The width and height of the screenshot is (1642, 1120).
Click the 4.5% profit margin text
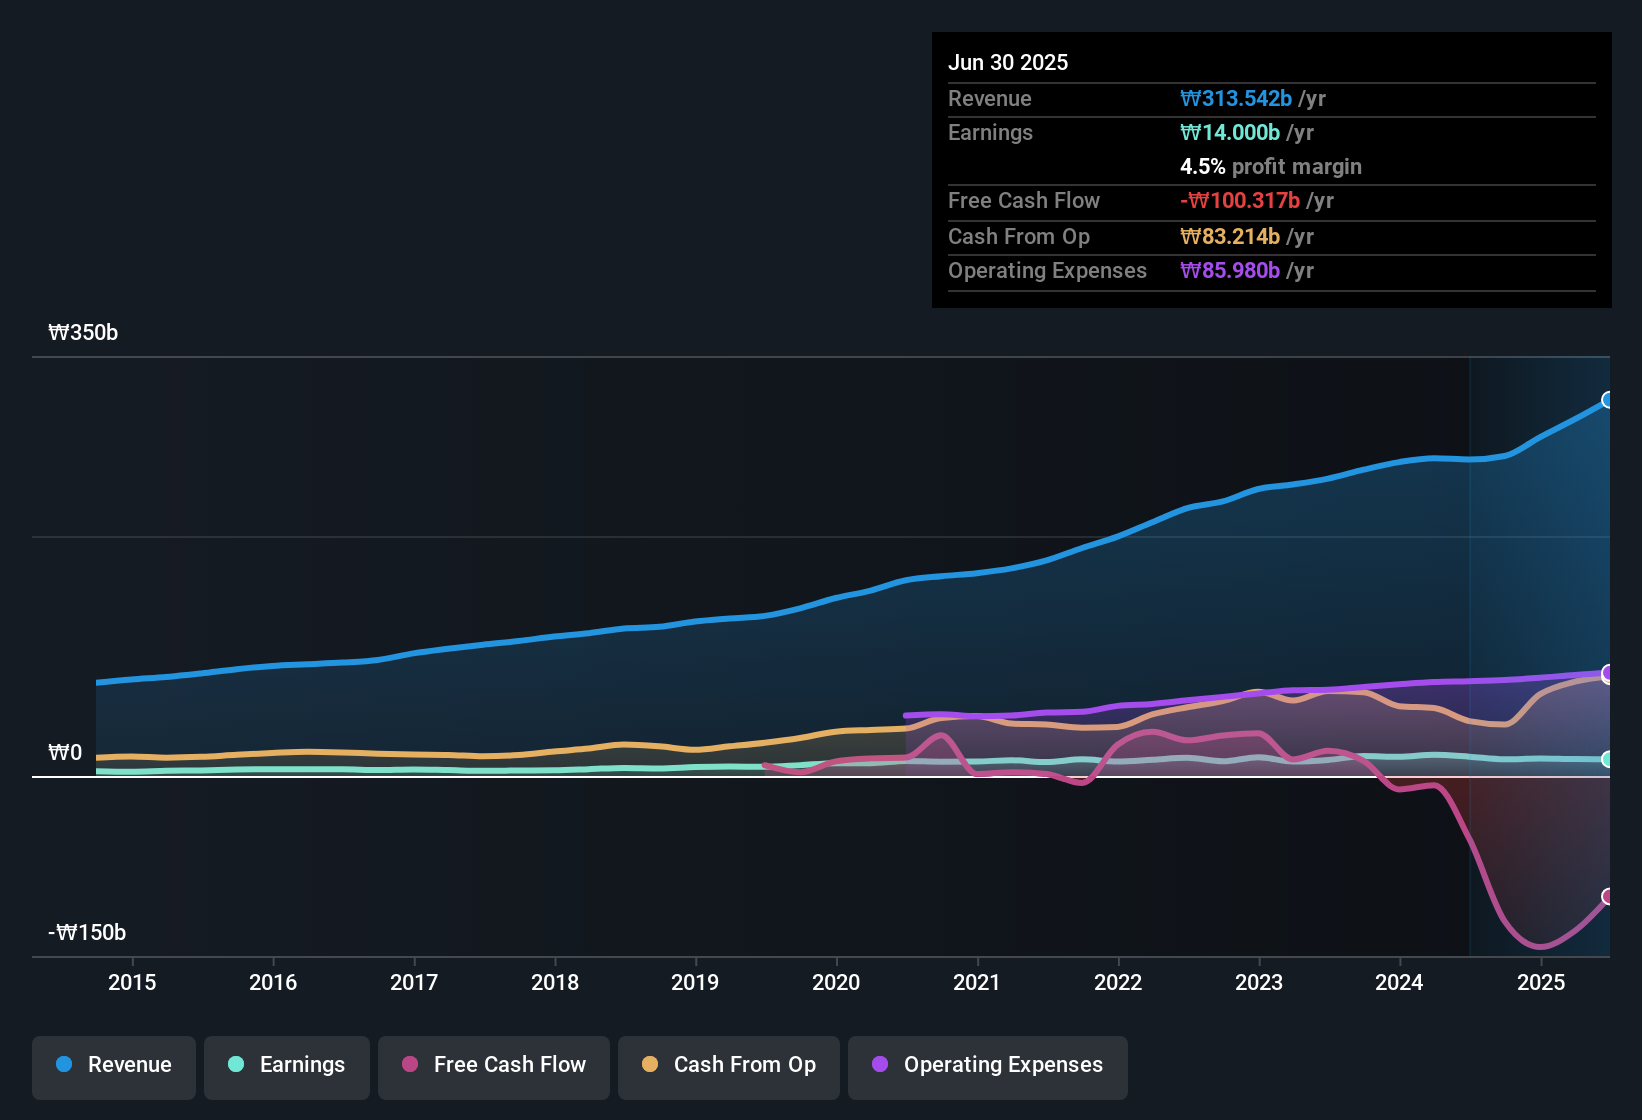(1271, 167)
